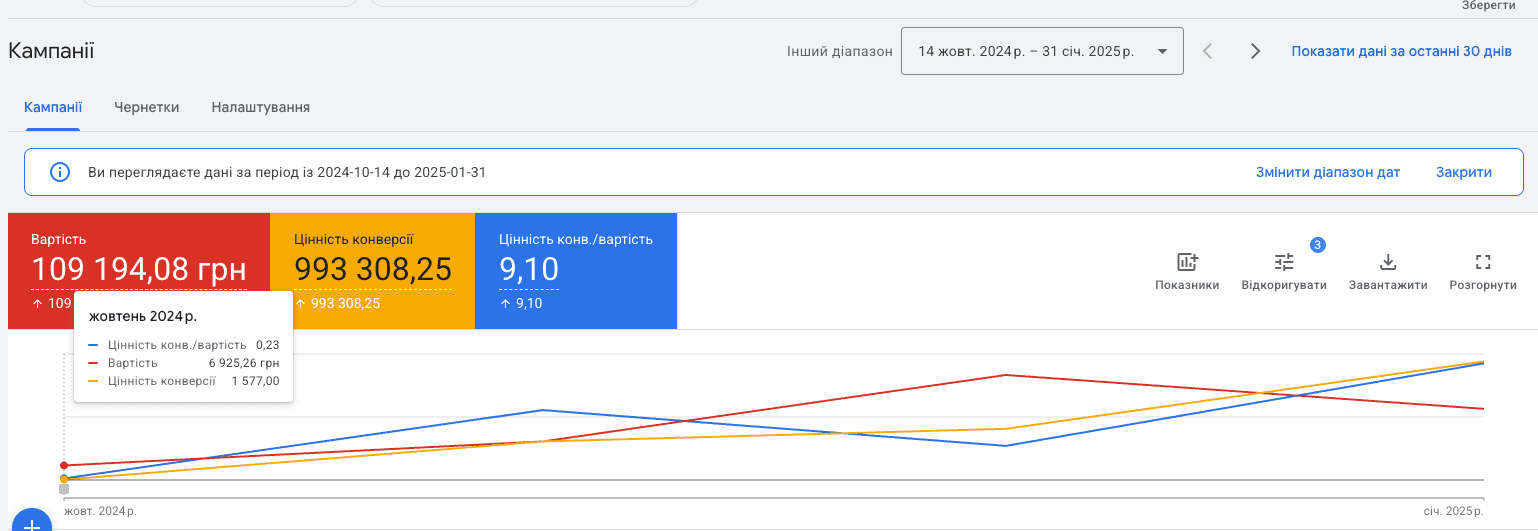This screenshot has width=1538, height=531.
Task: Click the large 9,10 ratio value
Action: [529, 269]
